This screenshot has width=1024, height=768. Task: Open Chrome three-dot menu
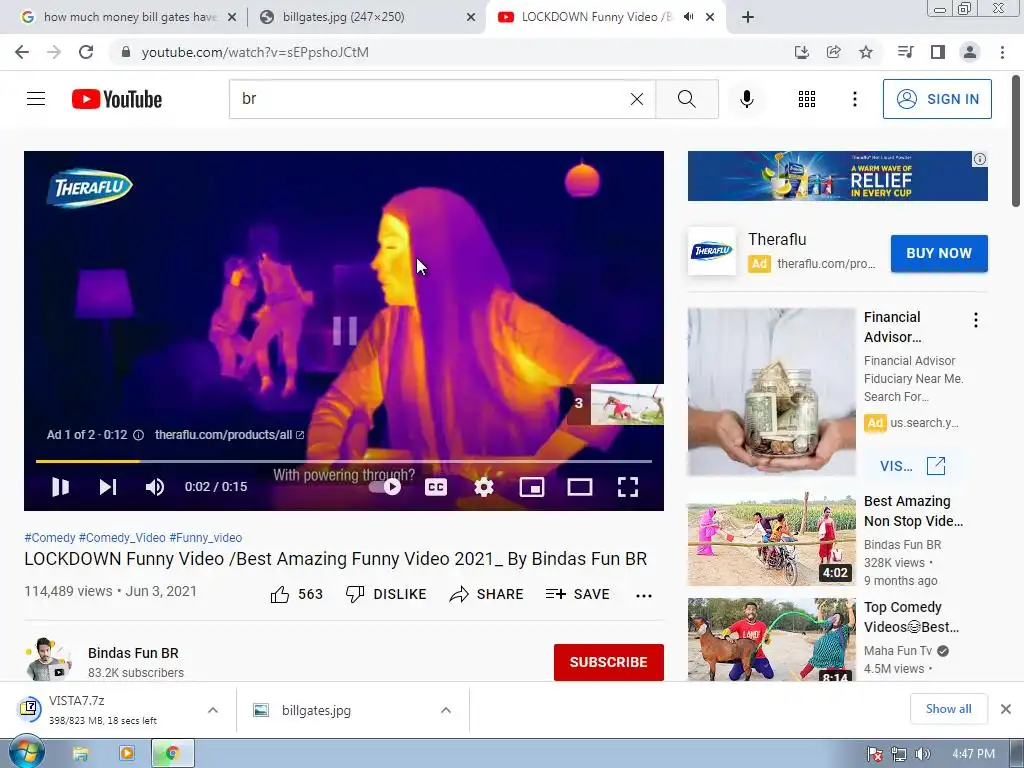1002,52
